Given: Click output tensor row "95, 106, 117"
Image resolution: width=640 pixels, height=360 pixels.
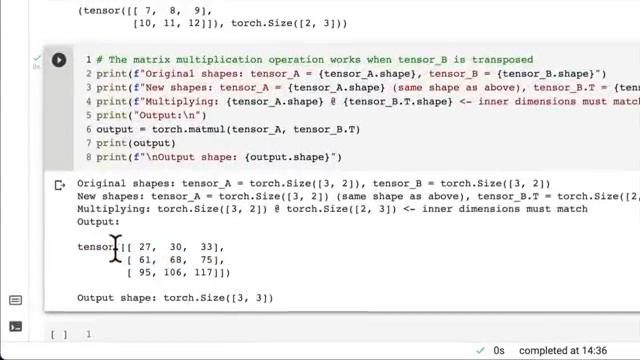Looking at the screenshot, I should tap(178, 272).
